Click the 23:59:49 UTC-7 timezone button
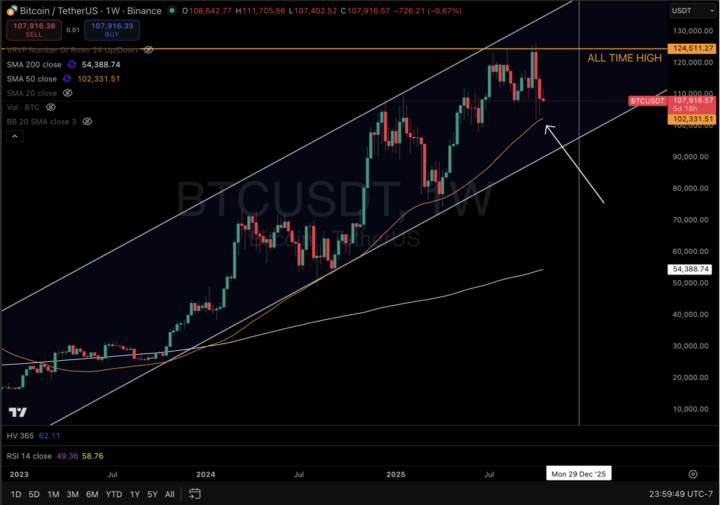 click(x=681, y=494)
